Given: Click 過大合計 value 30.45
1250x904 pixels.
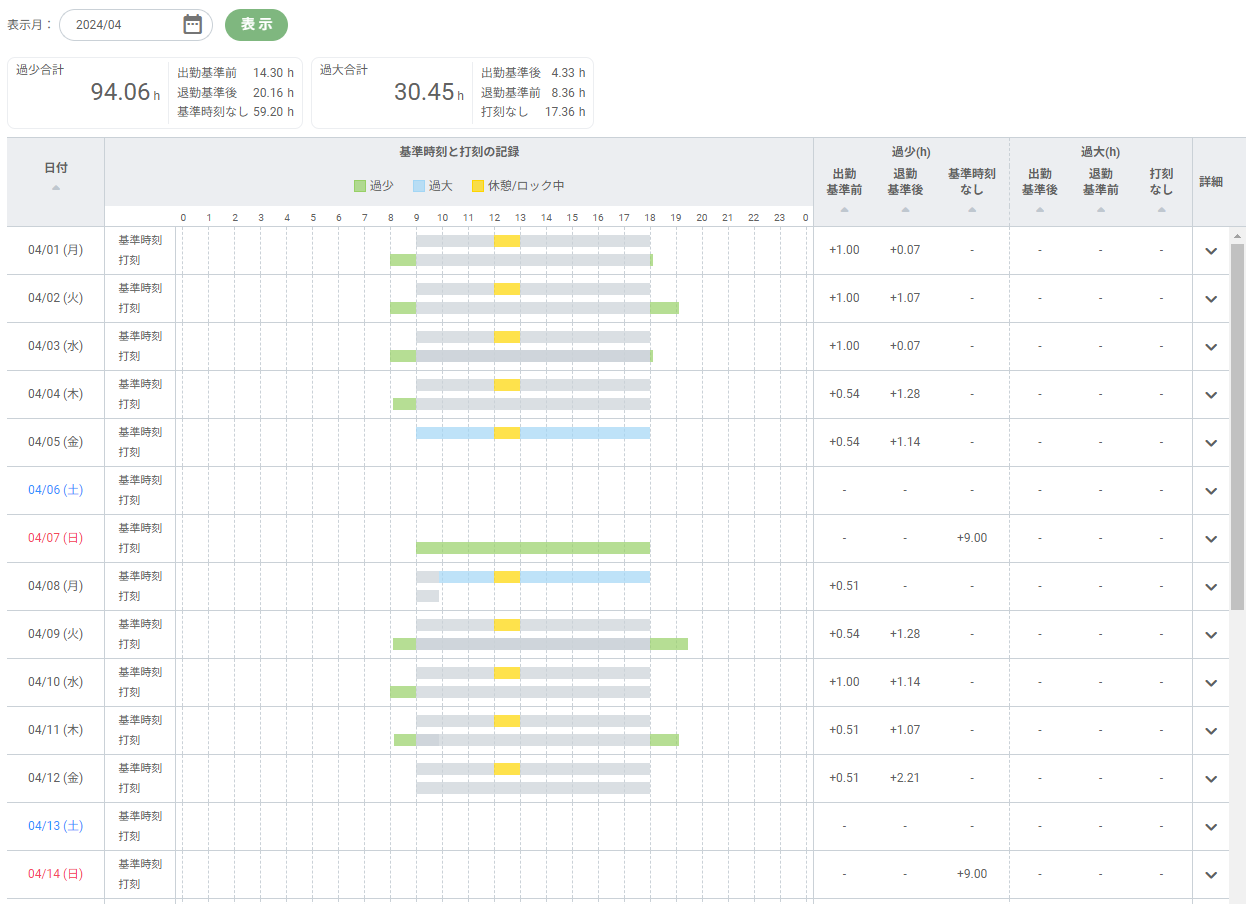Looking at the screenshot, I should click(x=424, y=92).
